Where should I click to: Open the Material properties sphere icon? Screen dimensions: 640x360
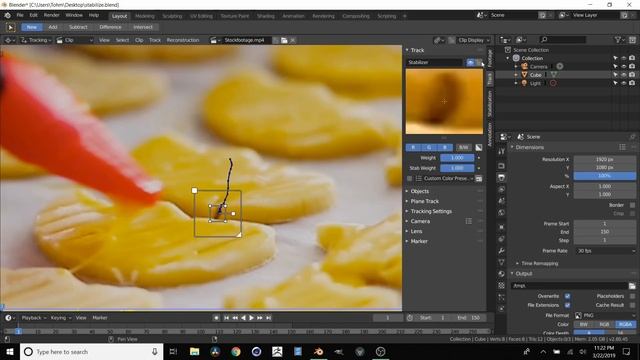click(501, 274)
